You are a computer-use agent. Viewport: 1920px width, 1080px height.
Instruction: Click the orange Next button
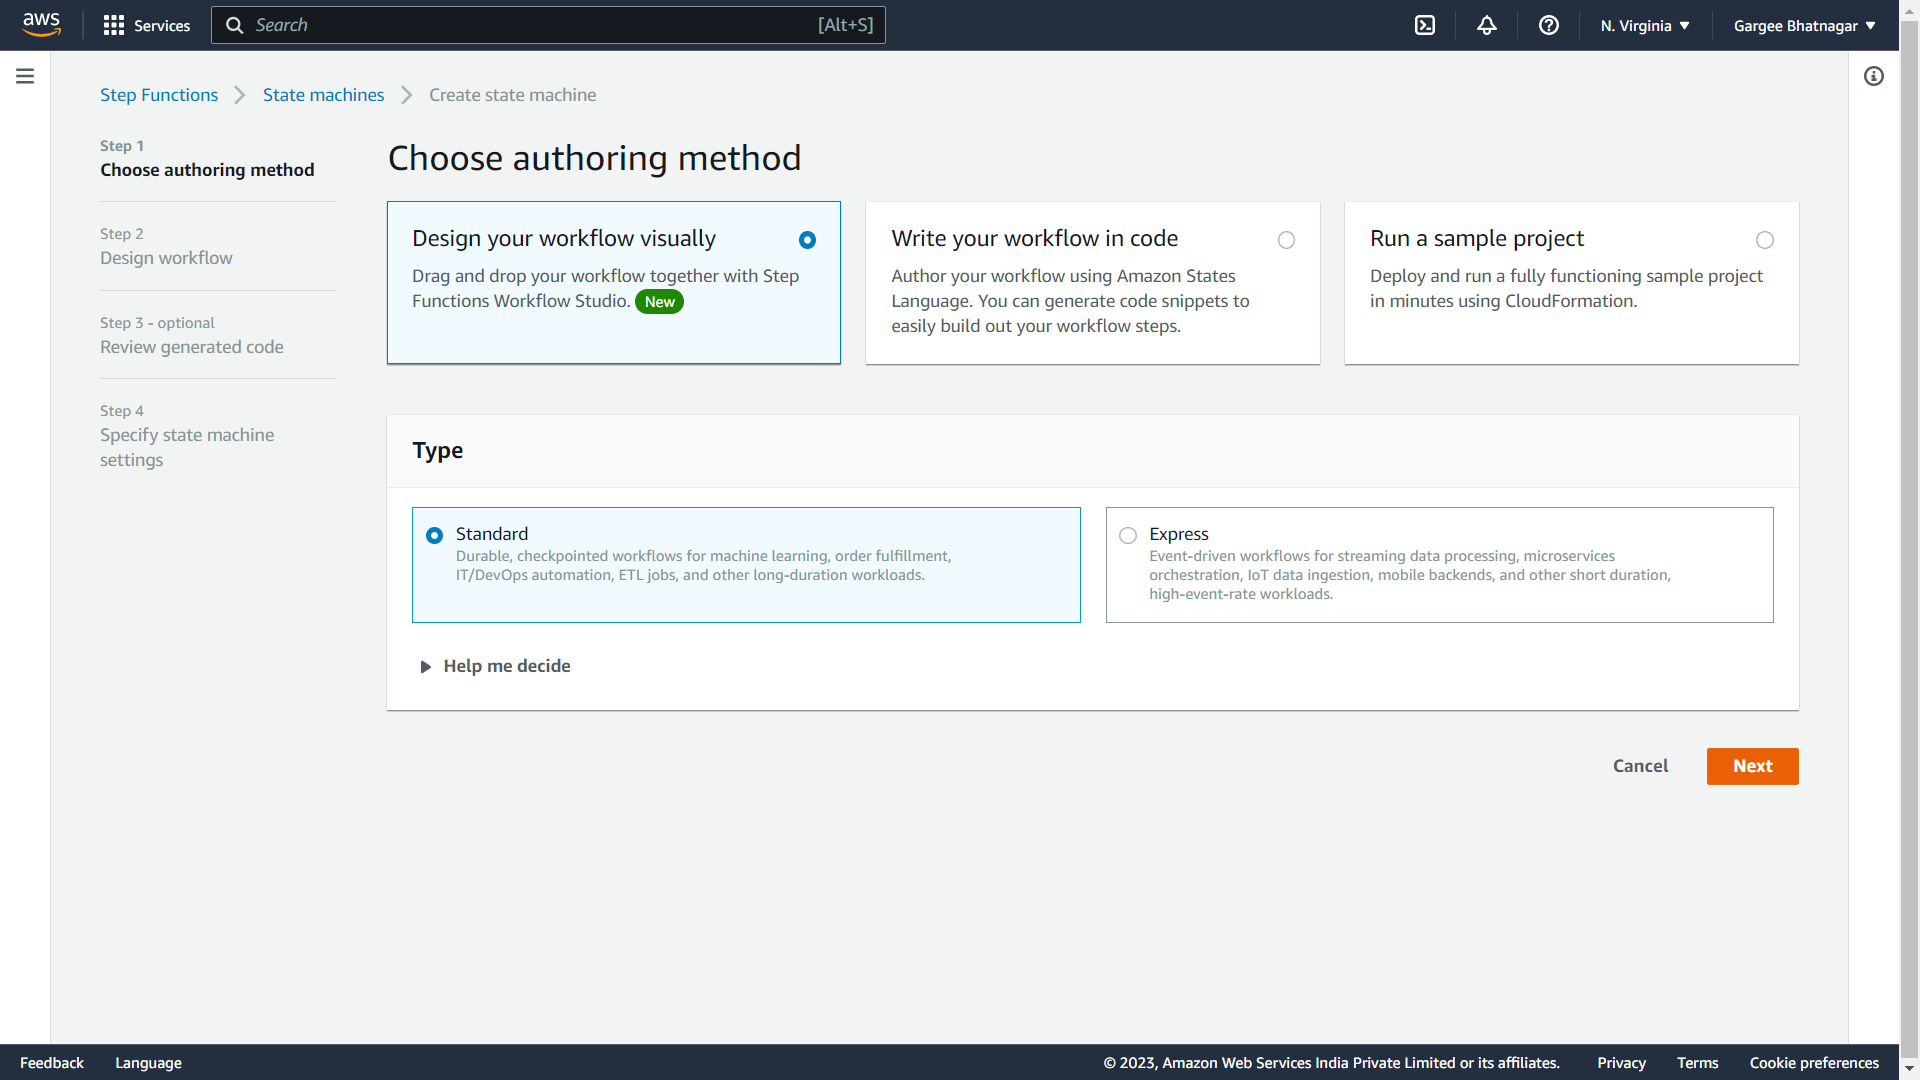coord(1752,766)
